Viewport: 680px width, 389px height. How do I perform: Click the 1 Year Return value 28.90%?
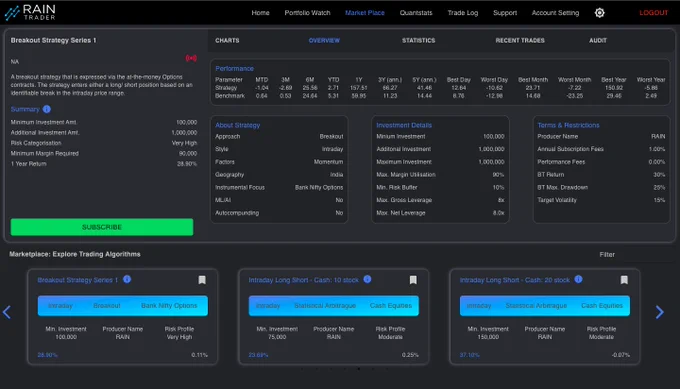[x=187, y=164]
